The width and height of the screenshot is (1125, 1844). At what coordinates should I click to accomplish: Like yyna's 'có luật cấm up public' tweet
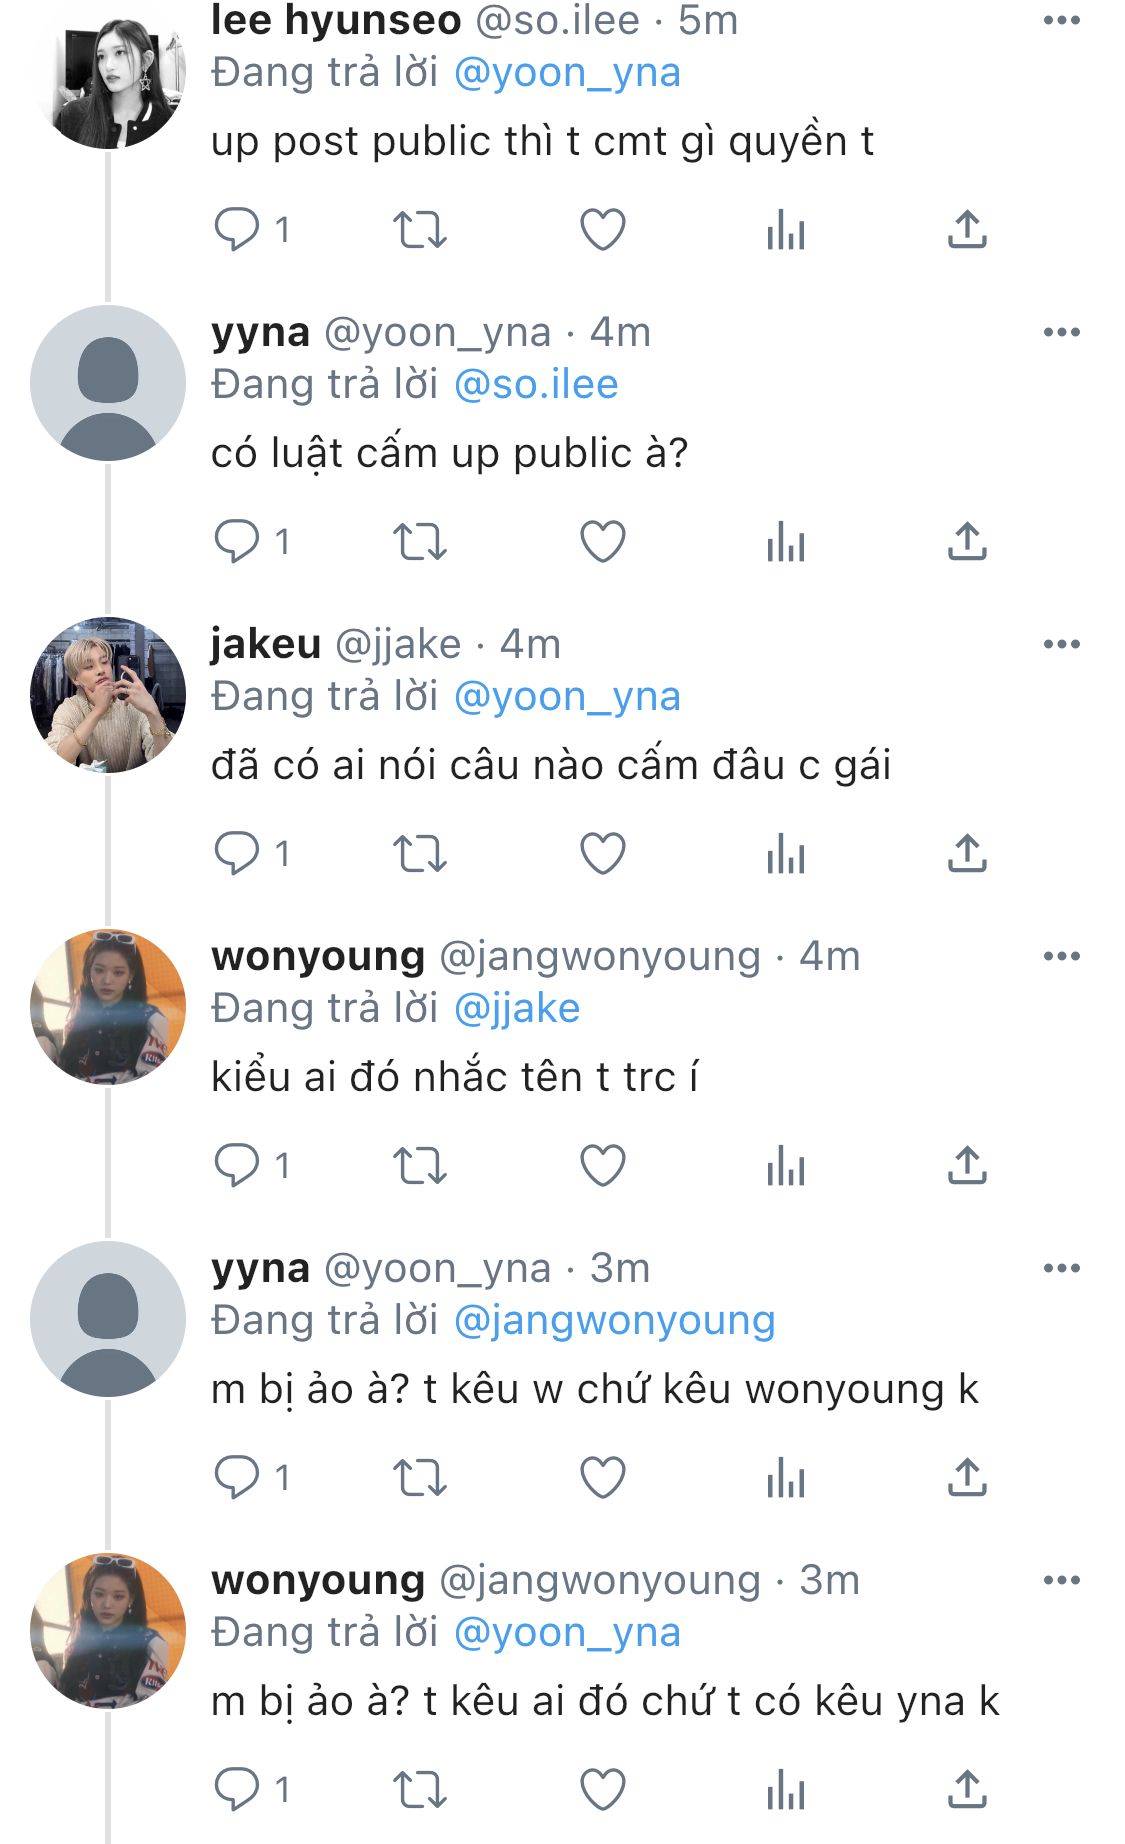click(x=603, y=542)
